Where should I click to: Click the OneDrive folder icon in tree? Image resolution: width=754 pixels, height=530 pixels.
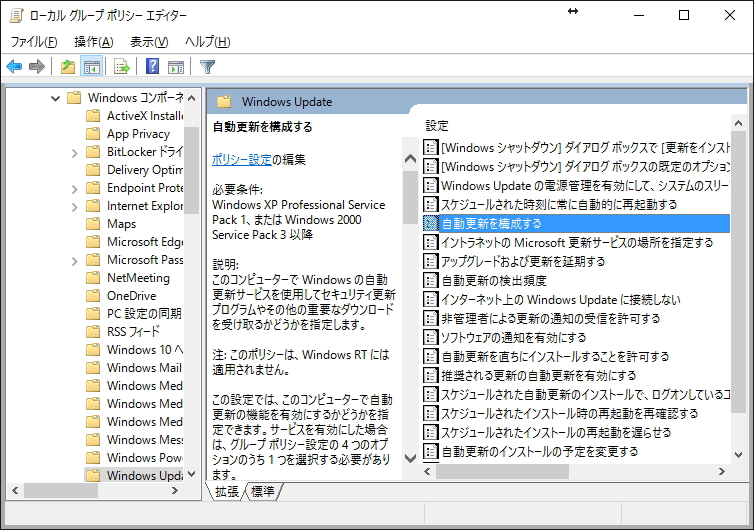click(x=93, y=296)
